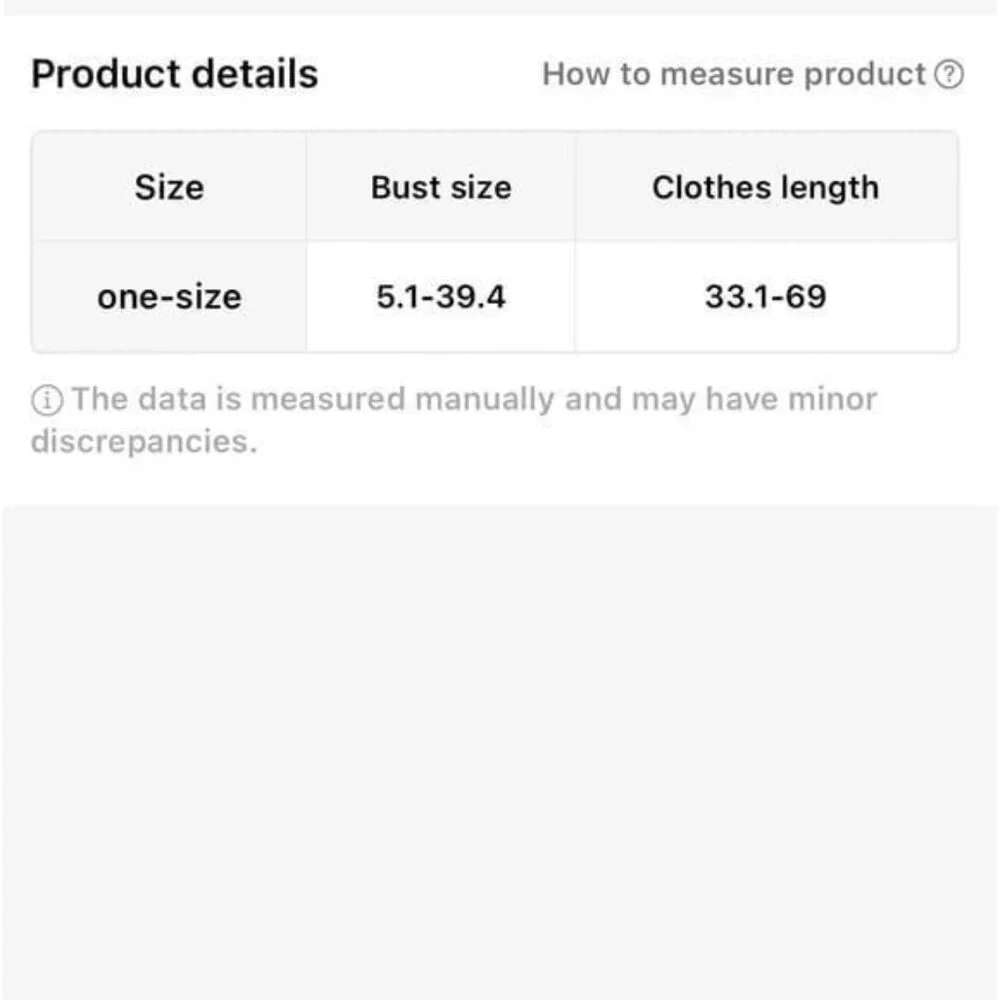
Task: Select the Clothes length column header
Action: click(765, 187)
